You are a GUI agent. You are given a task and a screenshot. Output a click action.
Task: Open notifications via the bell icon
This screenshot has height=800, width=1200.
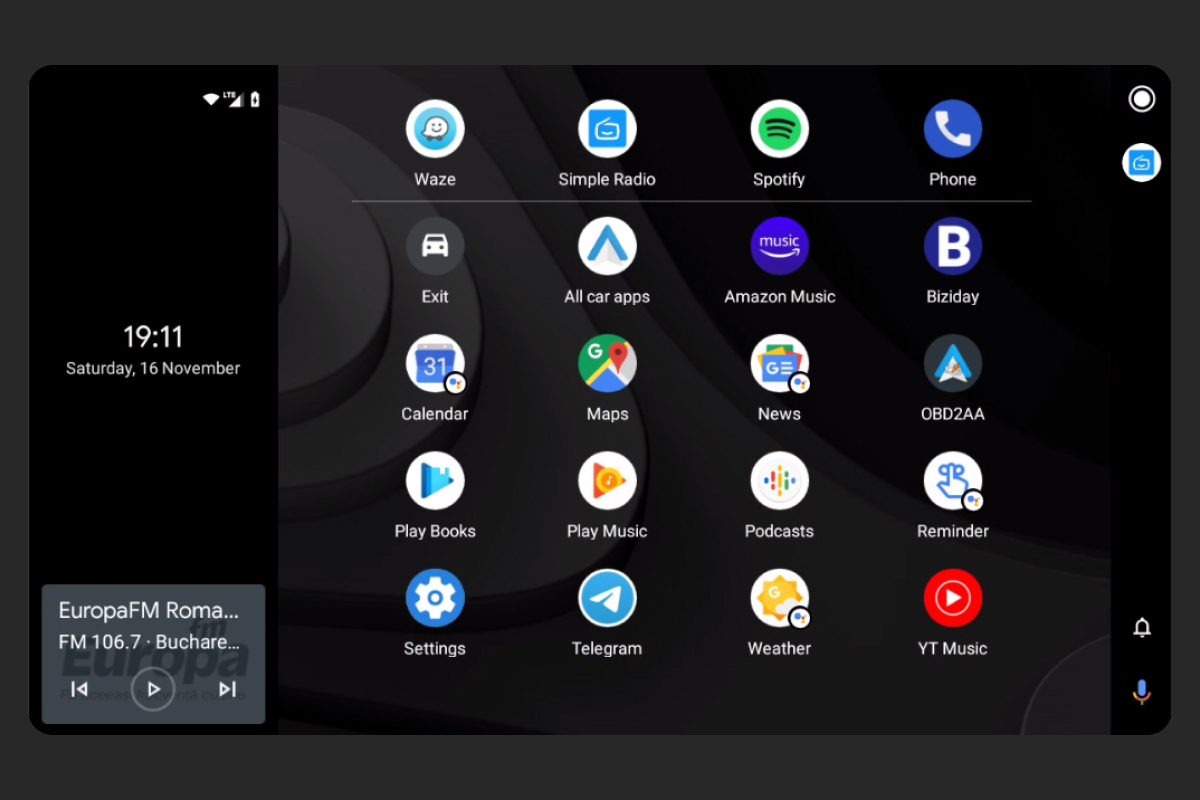(1141, 627)
